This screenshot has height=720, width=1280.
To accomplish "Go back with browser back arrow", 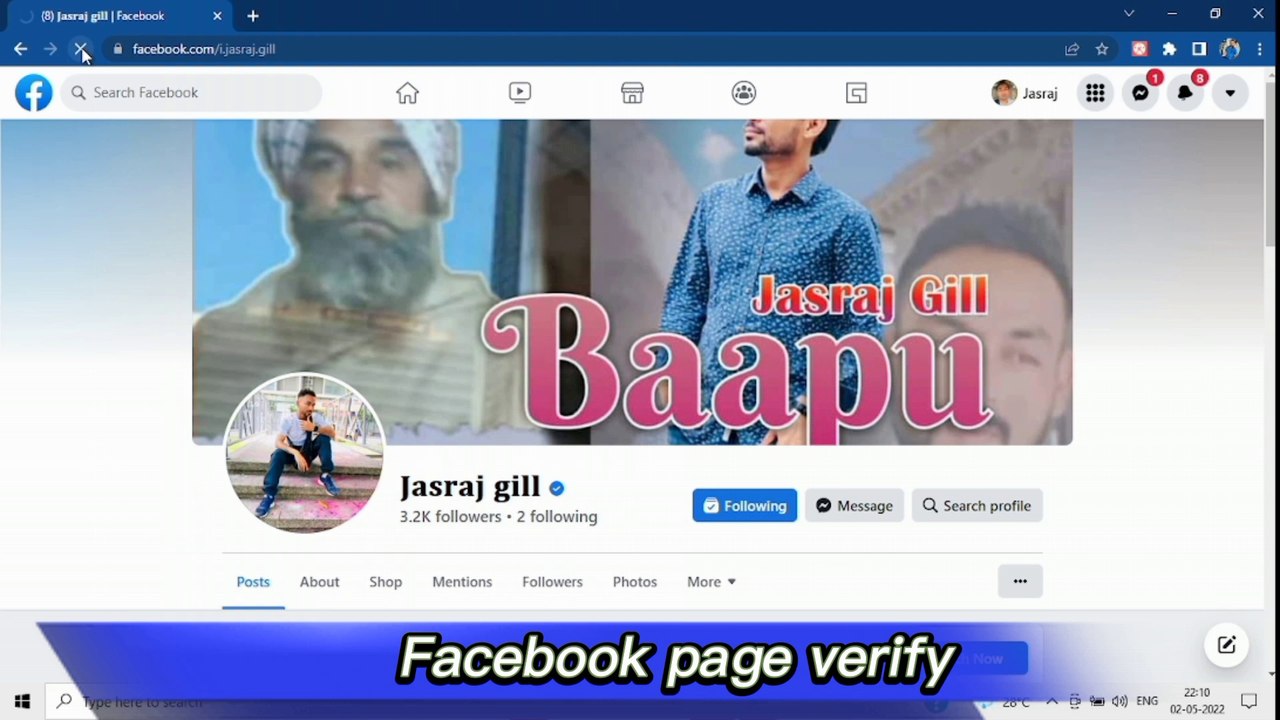I will click(x=21, y=49).
